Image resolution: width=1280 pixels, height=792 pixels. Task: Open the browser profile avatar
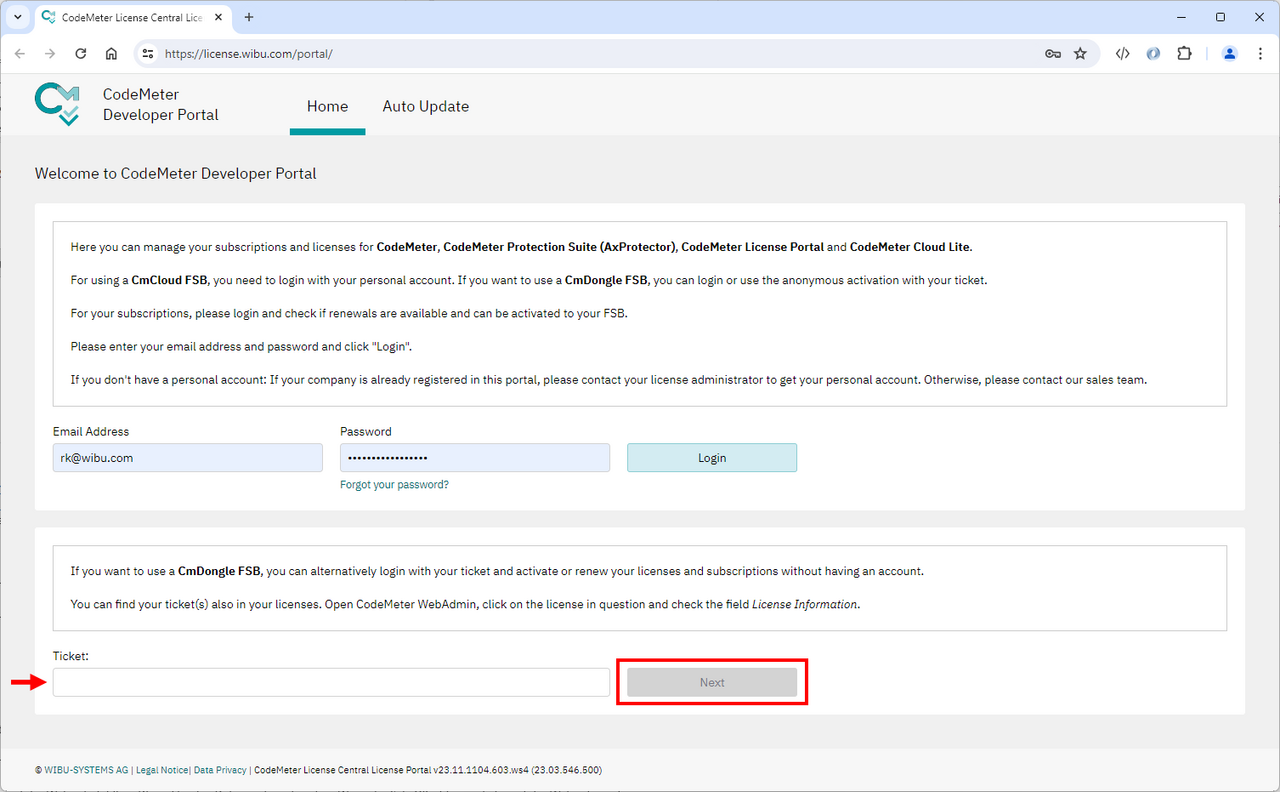tap(1230, 54)
